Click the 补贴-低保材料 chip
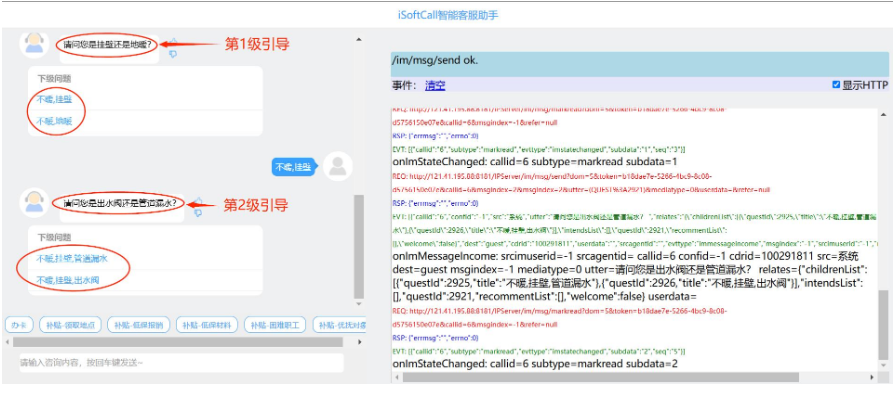894x393 pixels. (x=207, y=325)
